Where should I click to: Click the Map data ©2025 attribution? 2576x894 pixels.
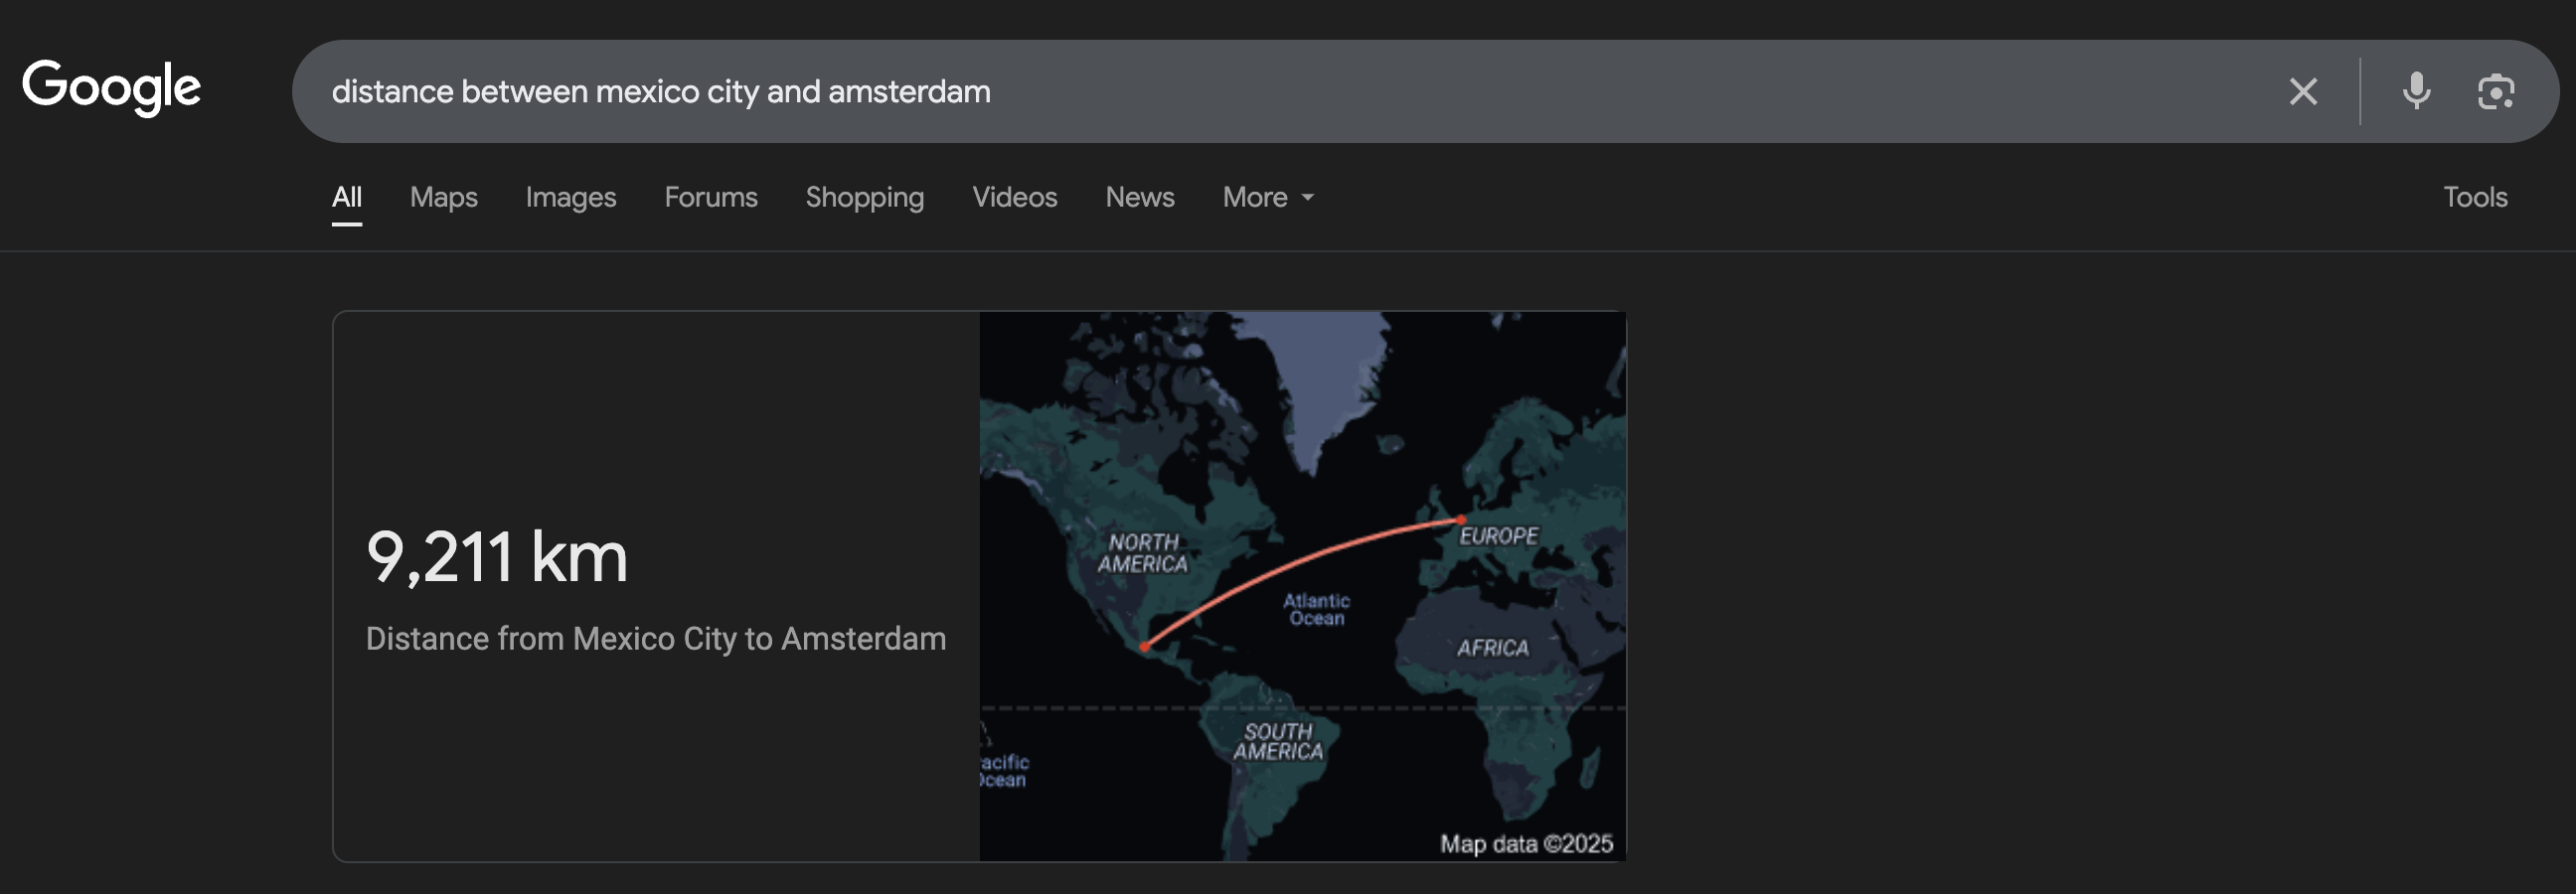(x=1525, y=843)
